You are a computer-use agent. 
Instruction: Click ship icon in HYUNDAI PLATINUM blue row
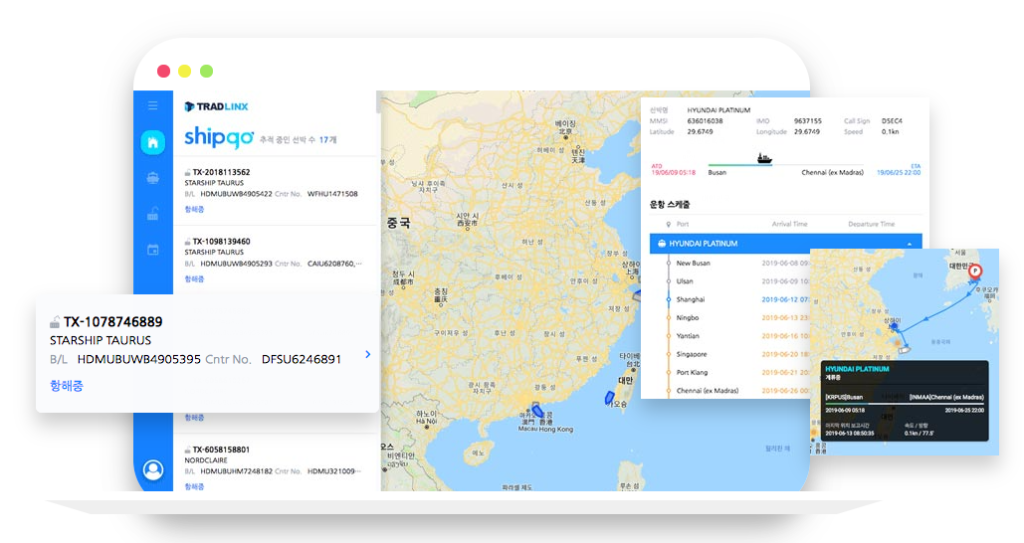pos(662,244)
